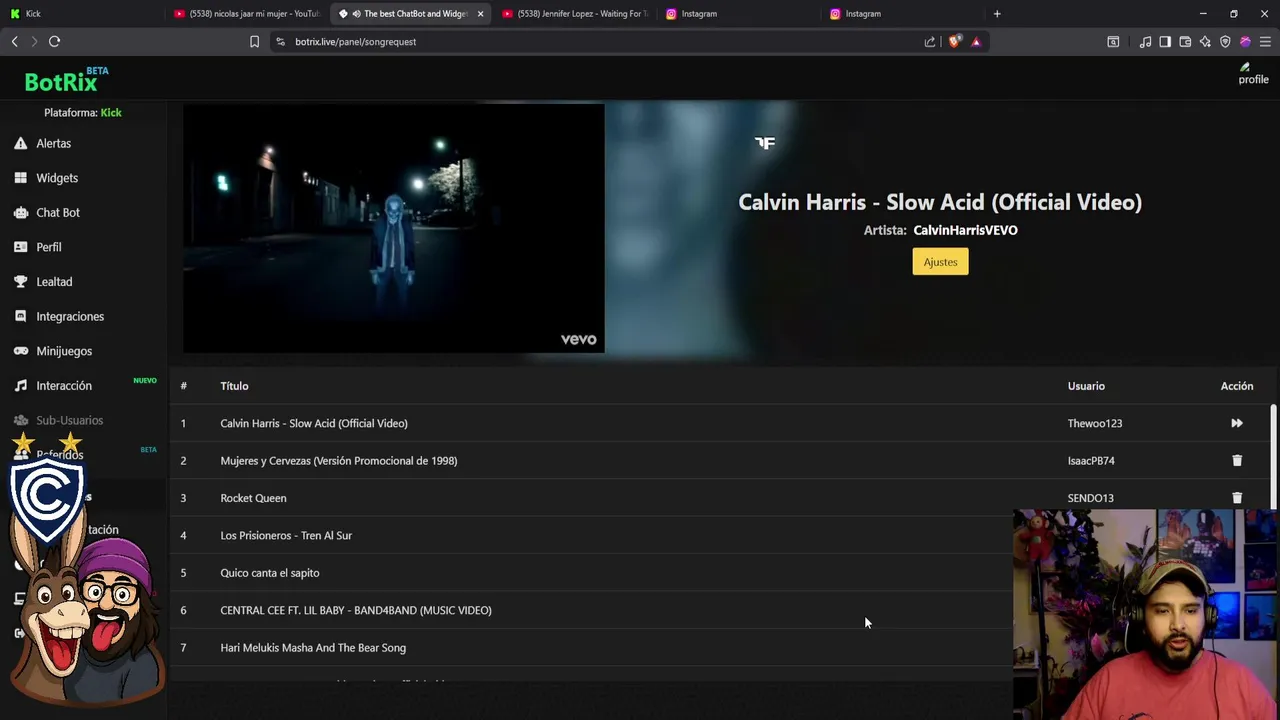Go to the BotRix logo home
This screenshot has height=720, width=1280.
[x=66, y=80]
